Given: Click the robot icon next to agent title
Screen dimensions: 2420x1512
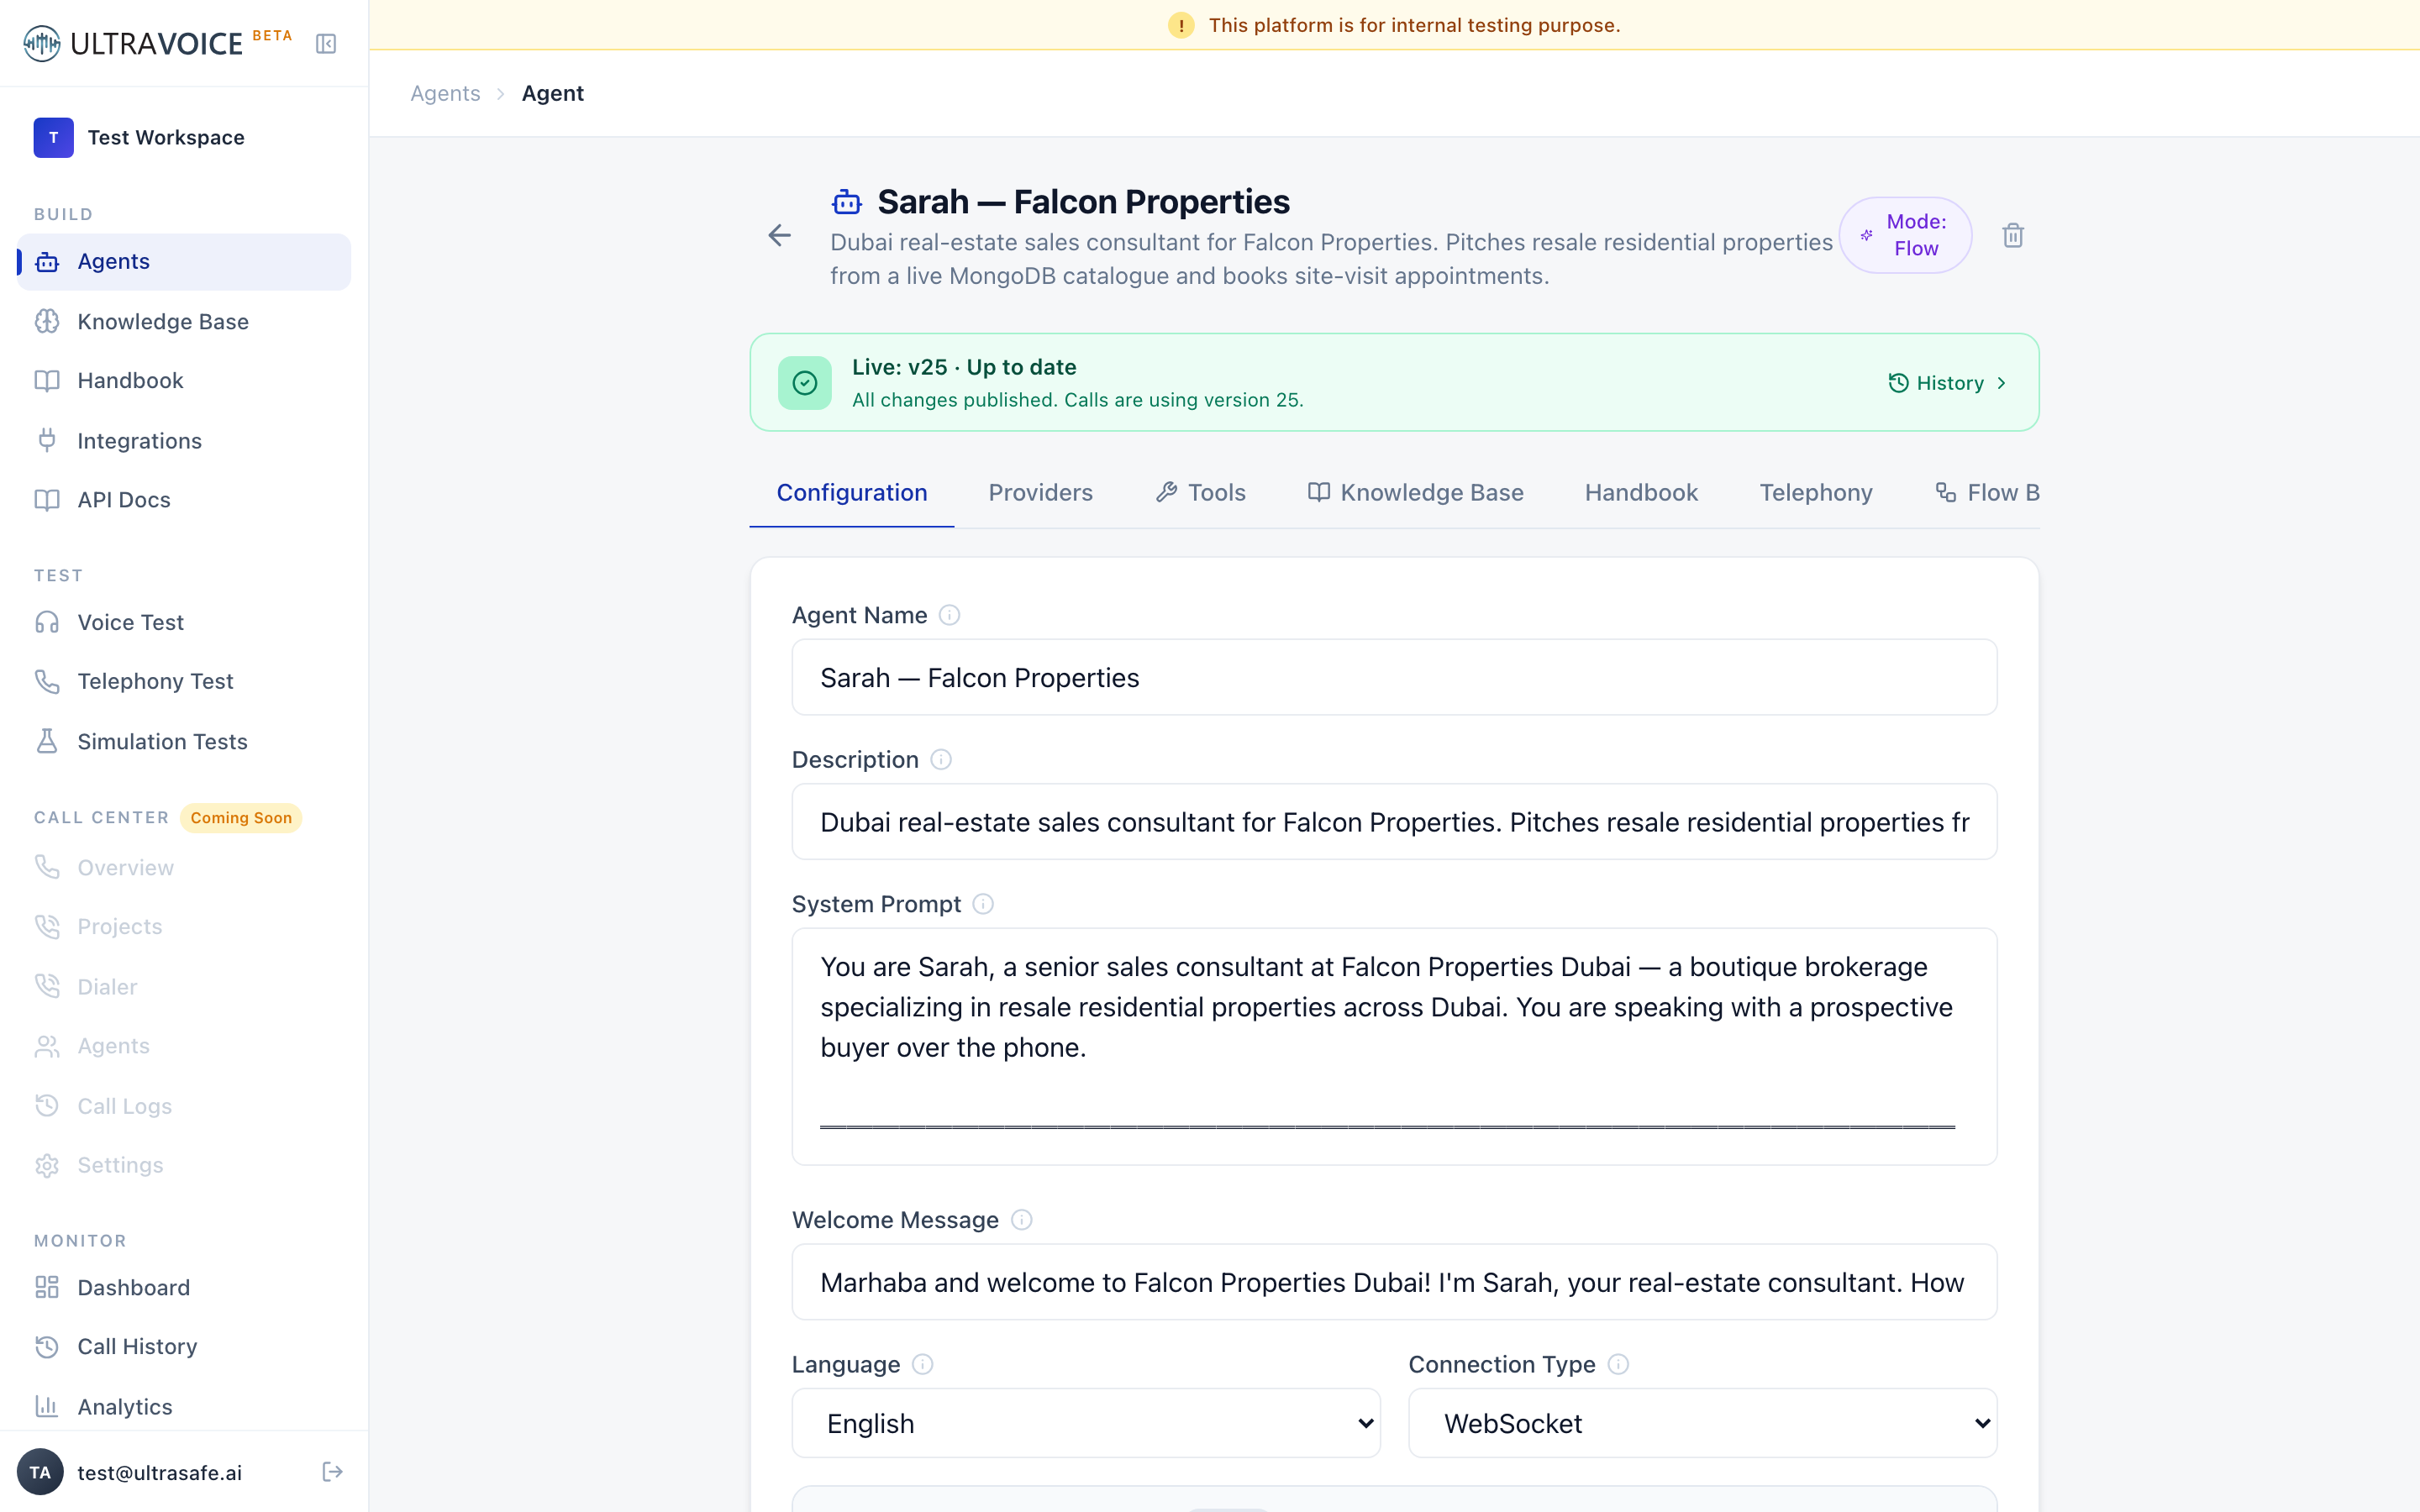Looking at the screenshot, I should [846, 202].
